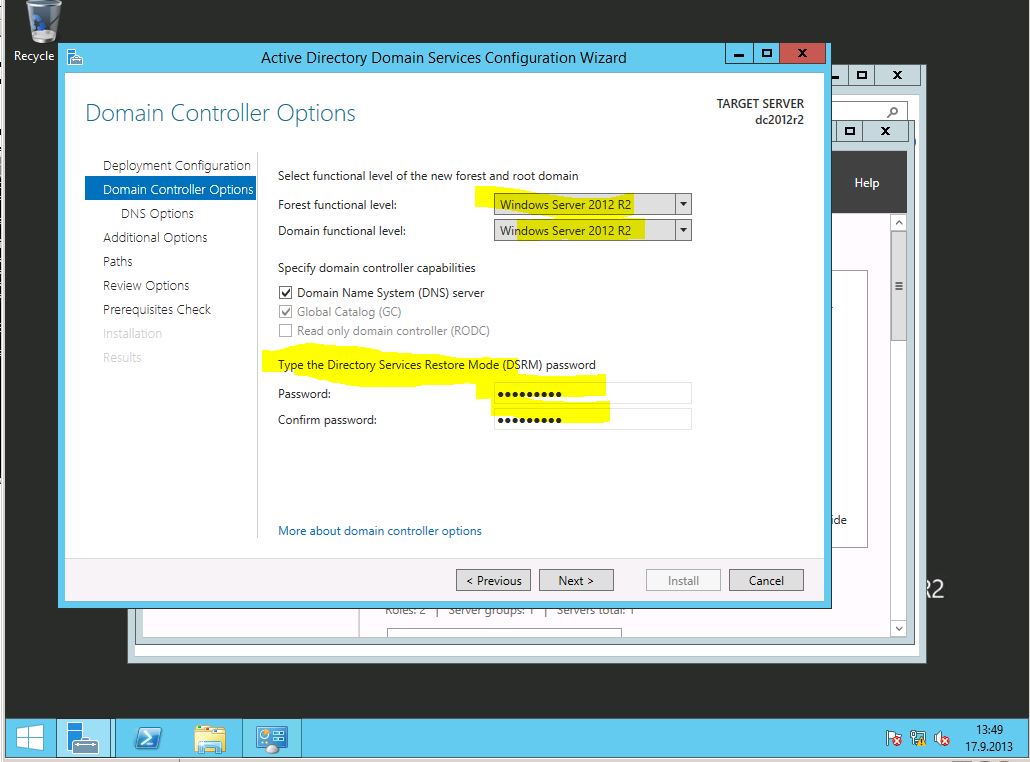Go to Deployment Configuration step
Viewport: 1030px width, 762px height.
point(177,166)
